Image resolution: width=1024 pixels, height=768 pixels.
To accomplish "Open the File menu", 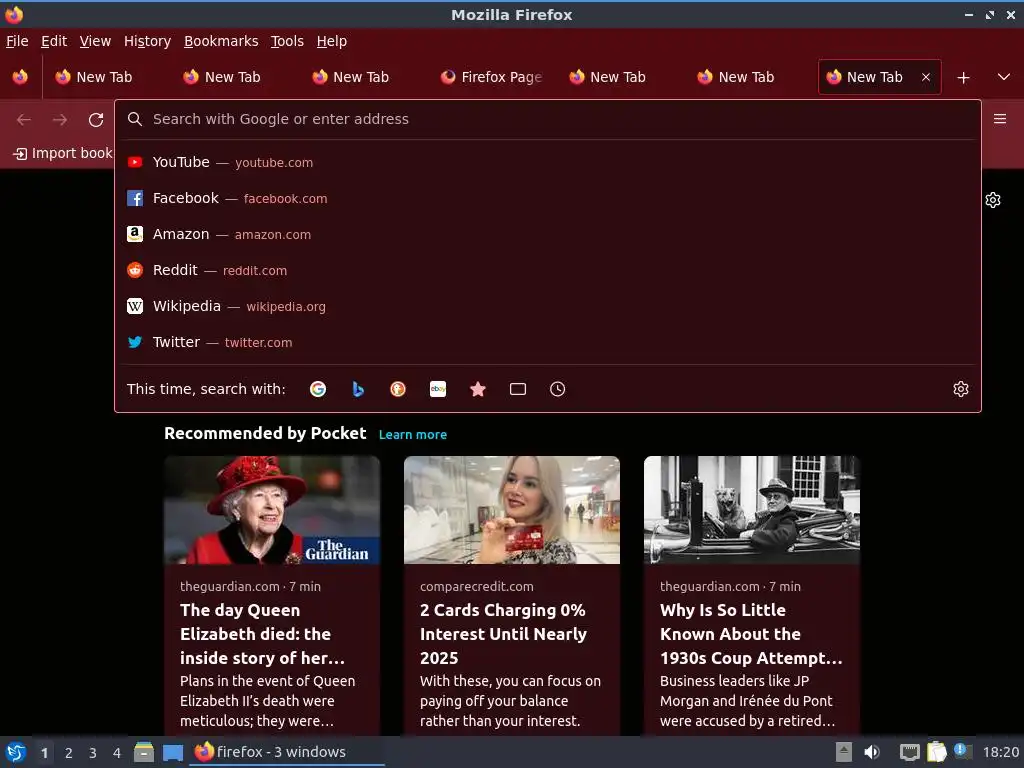I will click(17, 41).
